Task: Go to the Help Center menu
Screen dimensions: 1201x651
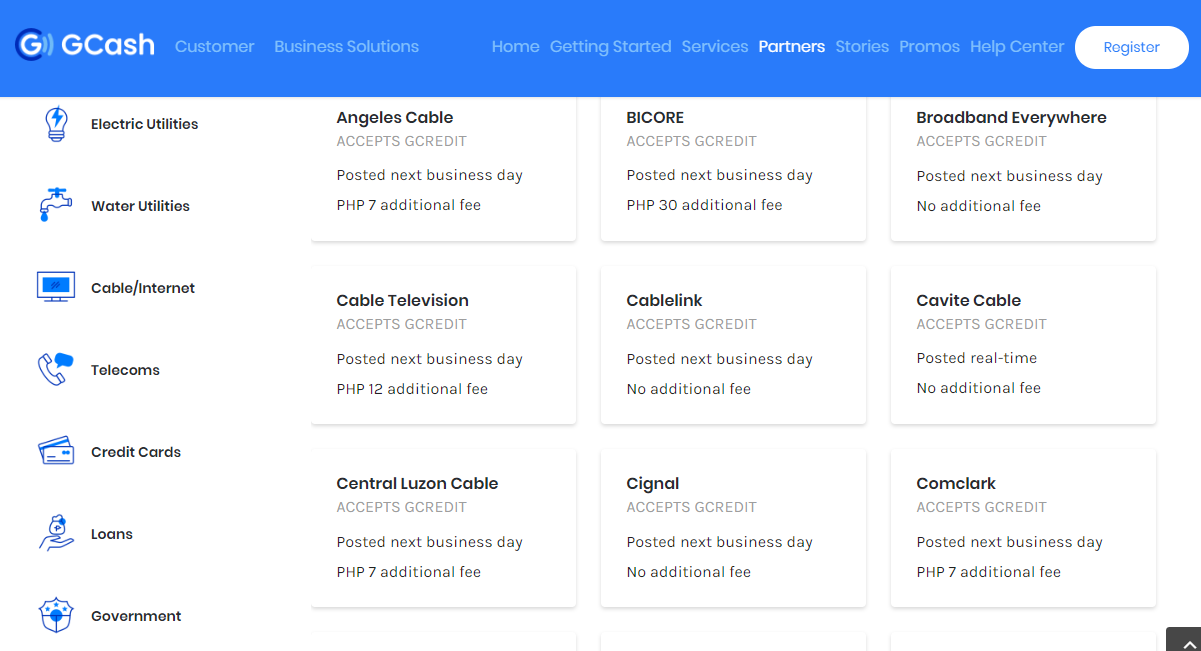Action: click(x=1017, y=46)
